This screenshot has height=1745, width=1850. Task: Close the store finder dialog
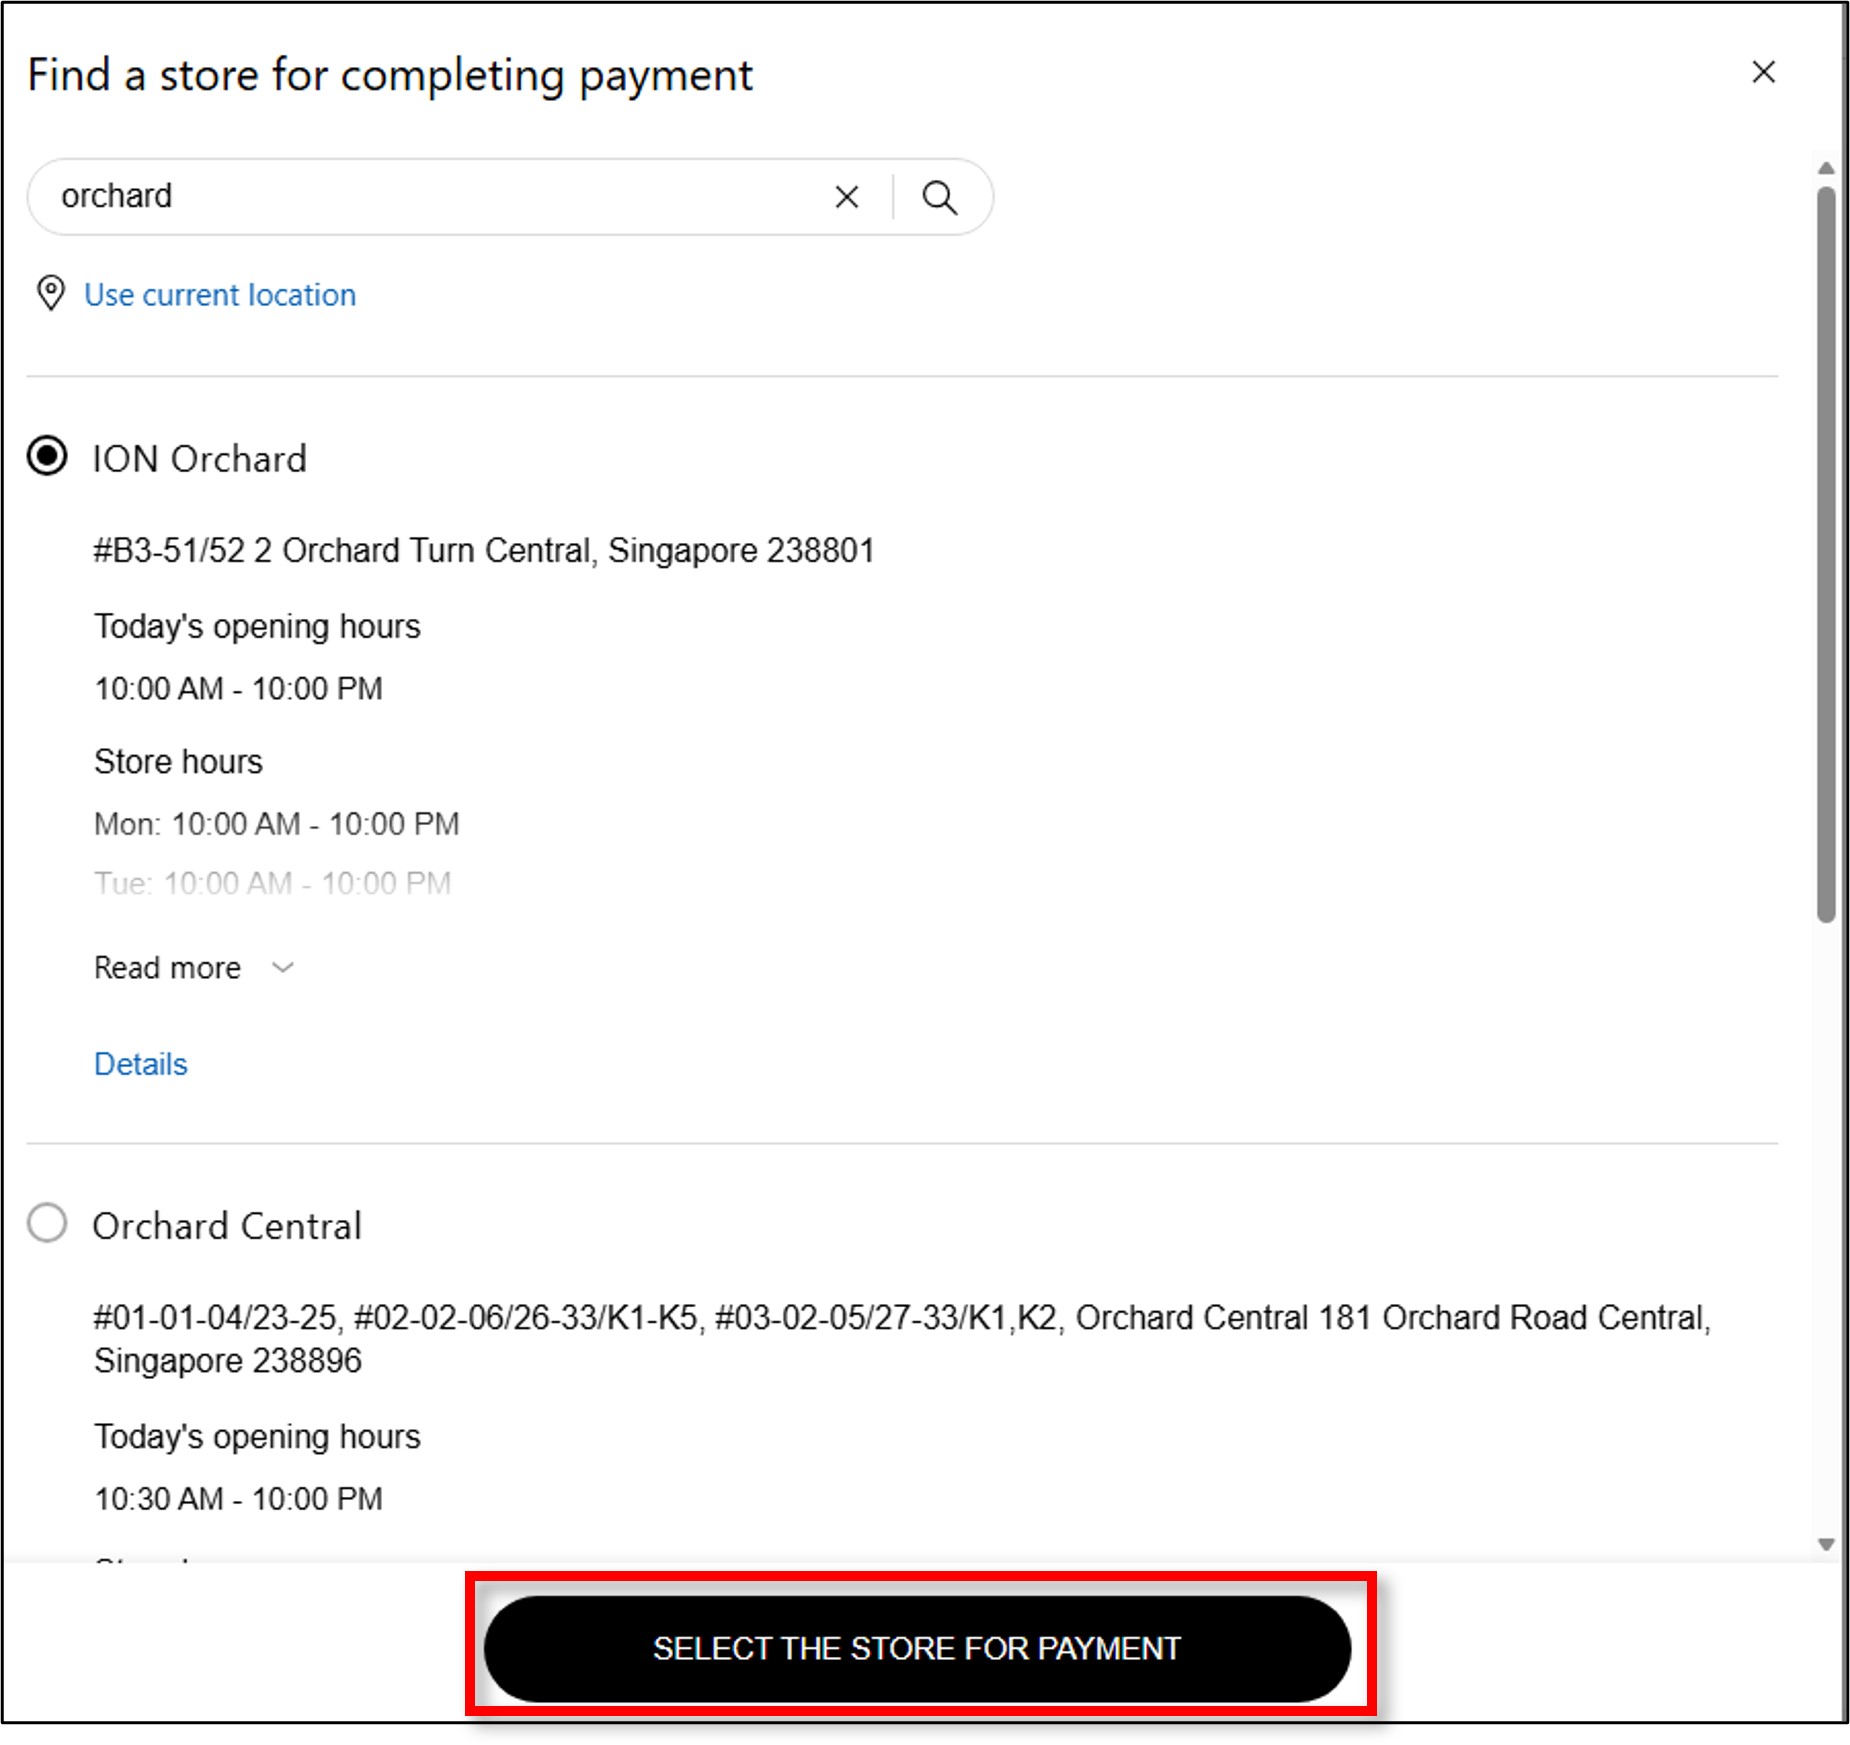click(1763, 72)
